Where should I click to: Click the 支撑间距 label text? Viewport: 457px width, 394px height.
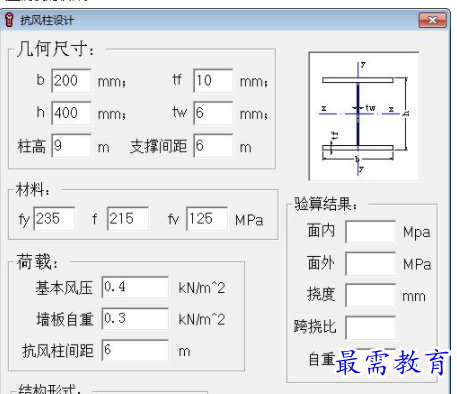pyautogui.click(x=159, y=146)
